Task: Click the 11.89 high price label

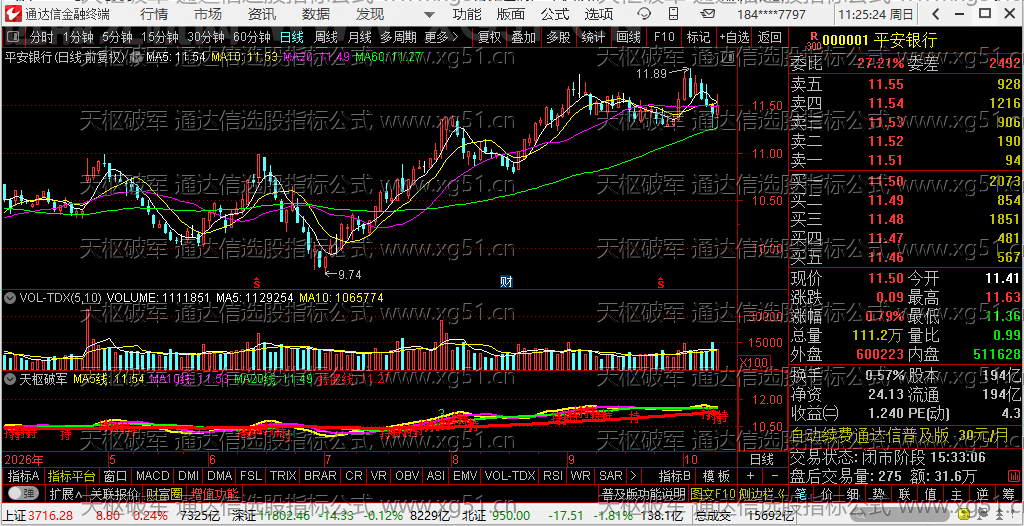Action: point(651,74)
